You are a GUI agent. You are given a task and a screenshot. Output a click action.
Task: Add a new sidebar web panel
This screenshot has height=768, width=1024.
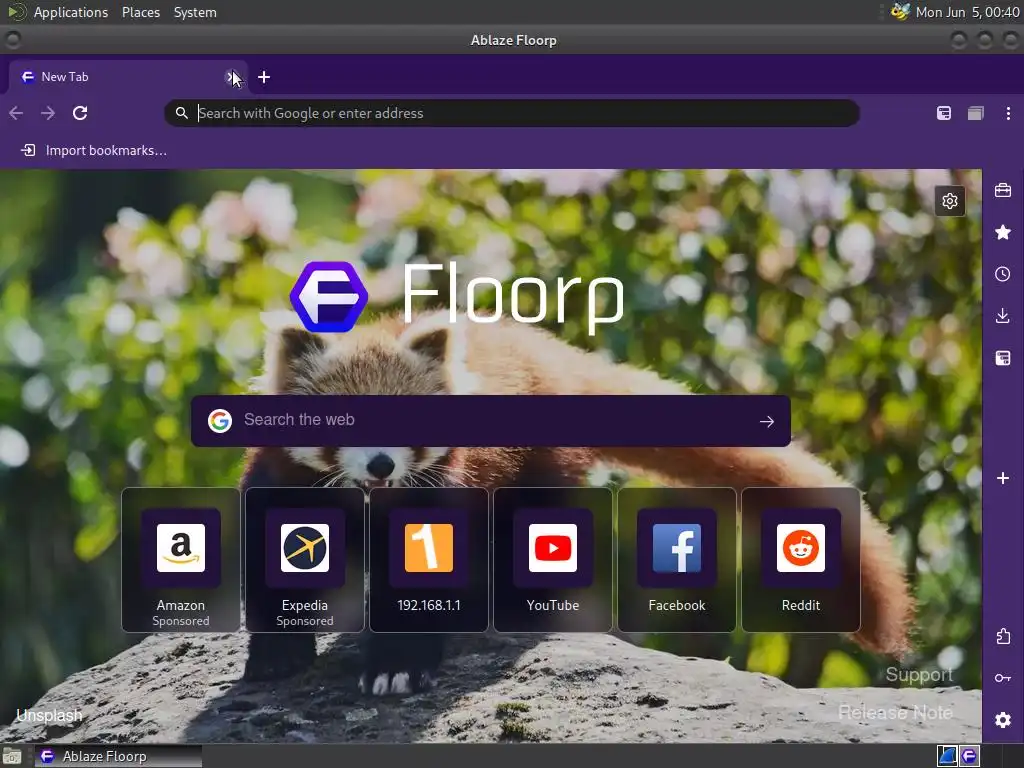(1002, 478)
